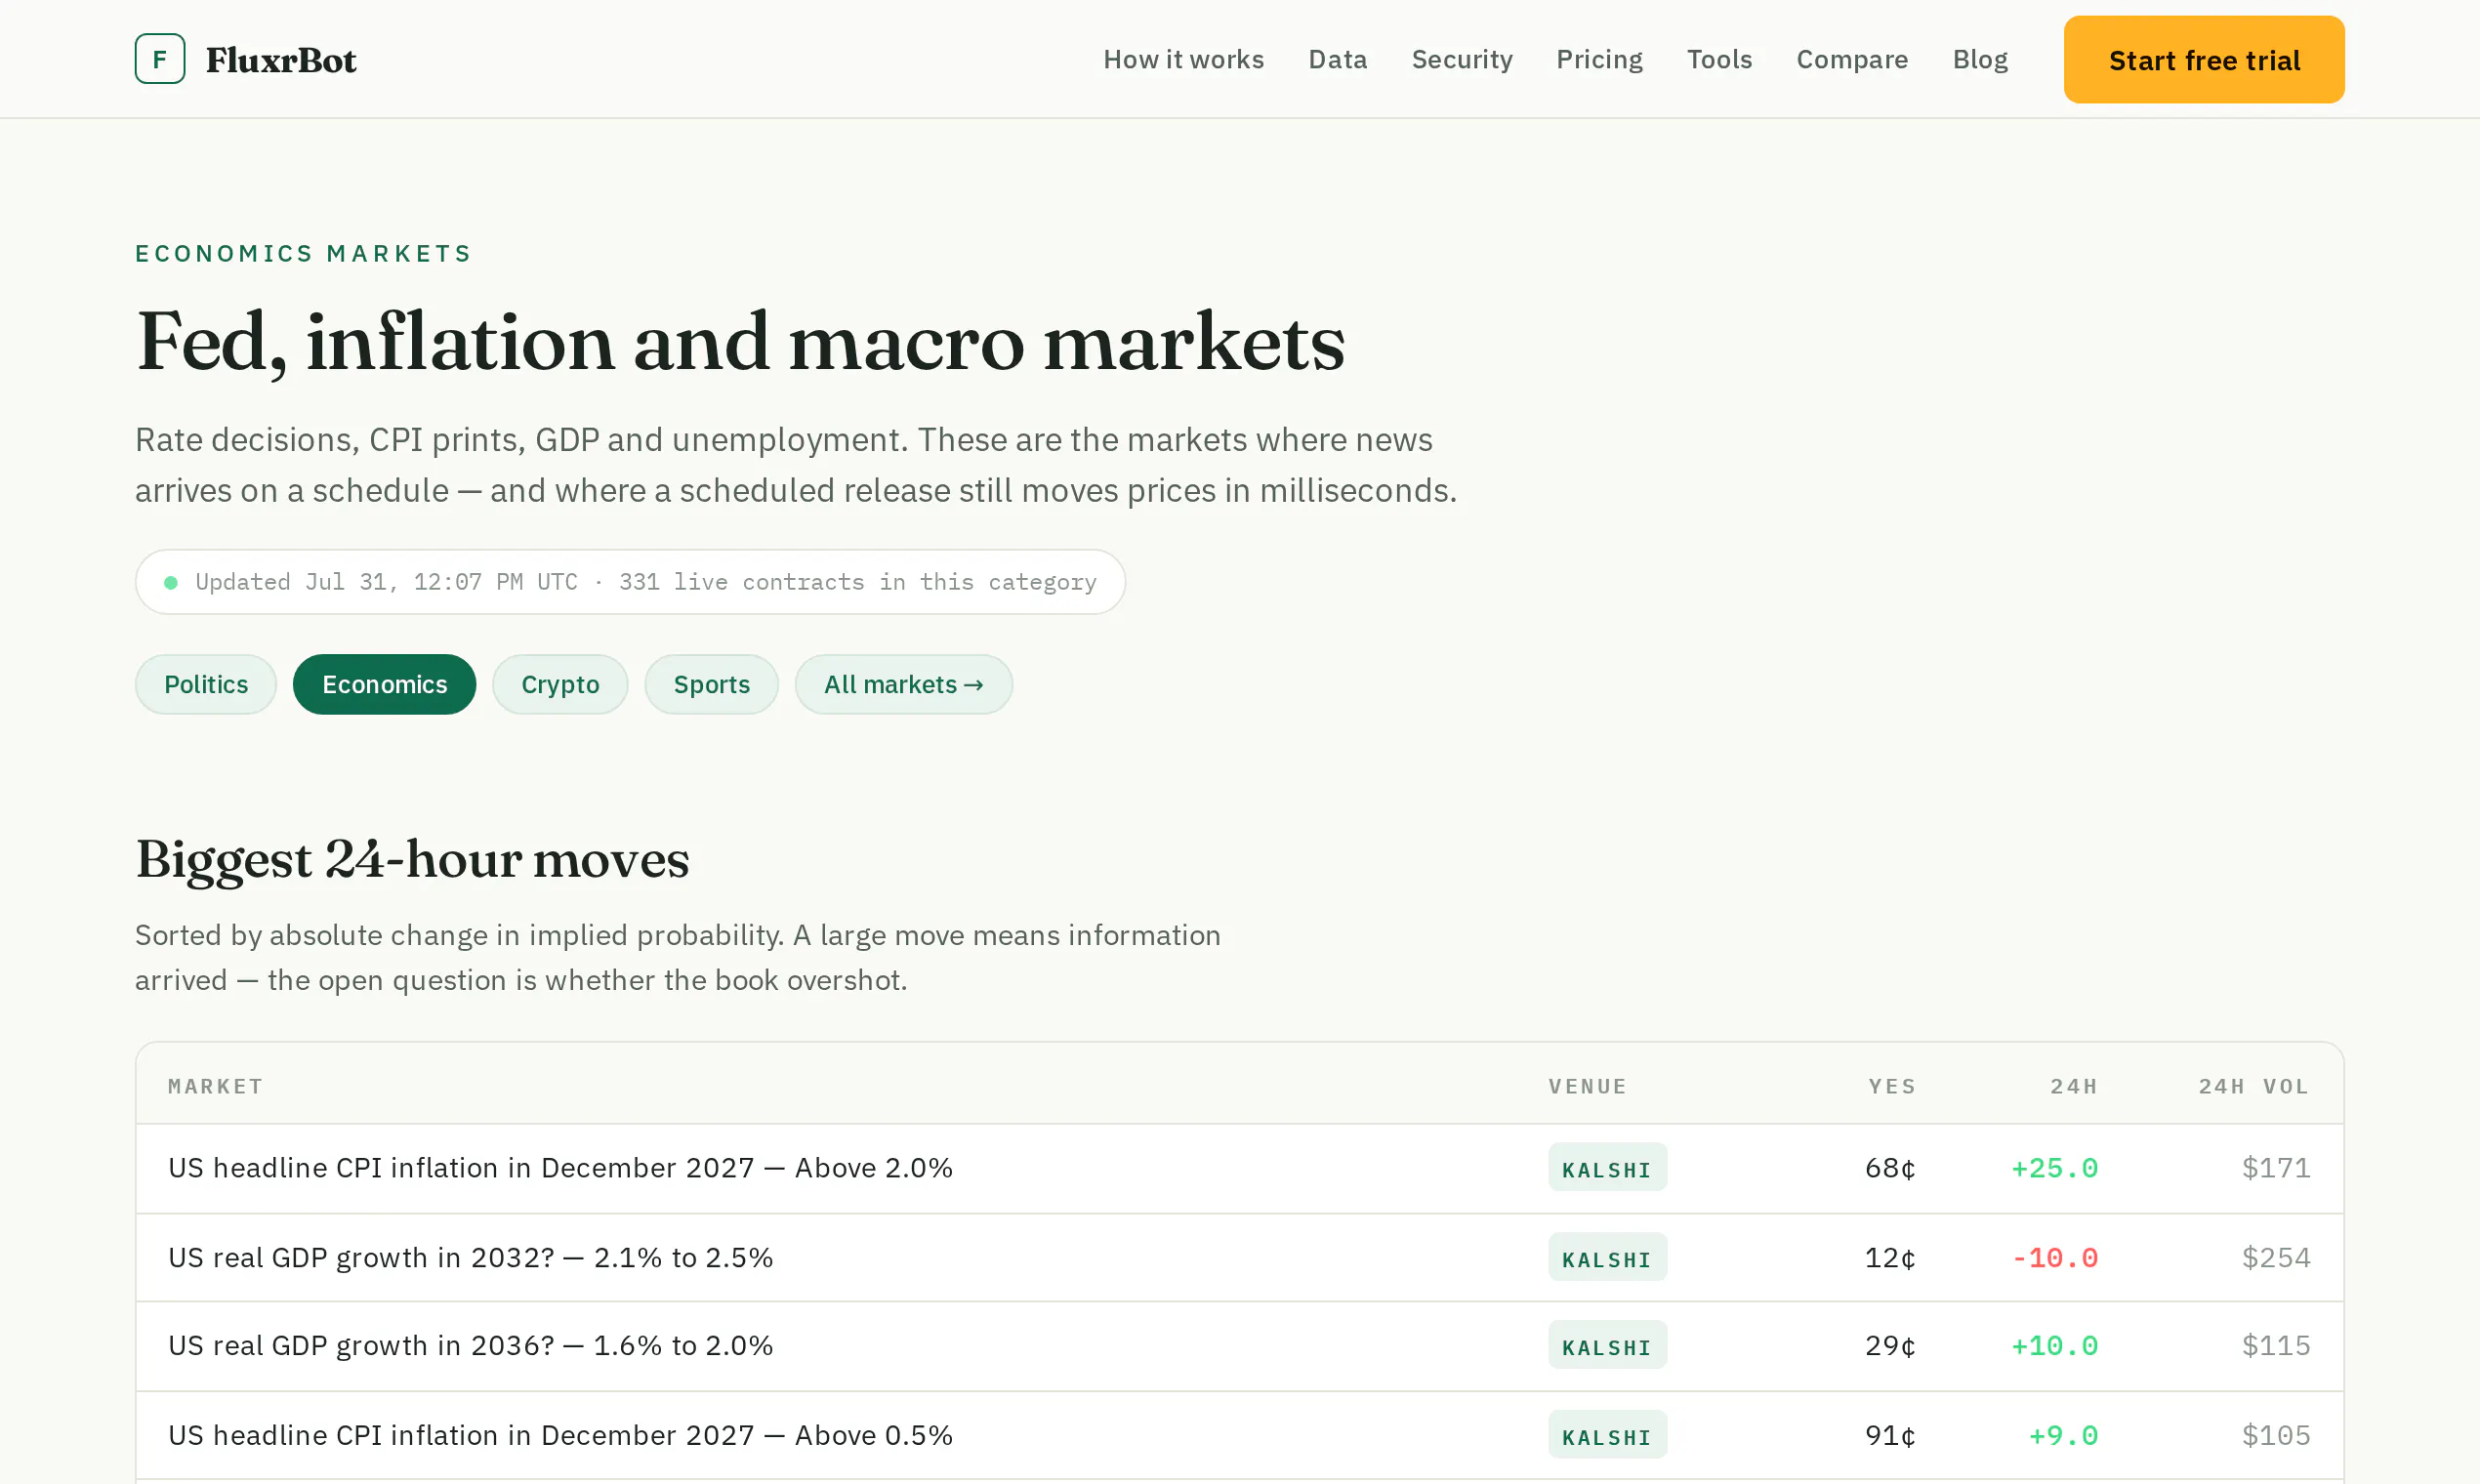Image resolution: width=2480 pixels, height=1484 pixels.
Task: Click the MARKET column header
Action: 216,1087
